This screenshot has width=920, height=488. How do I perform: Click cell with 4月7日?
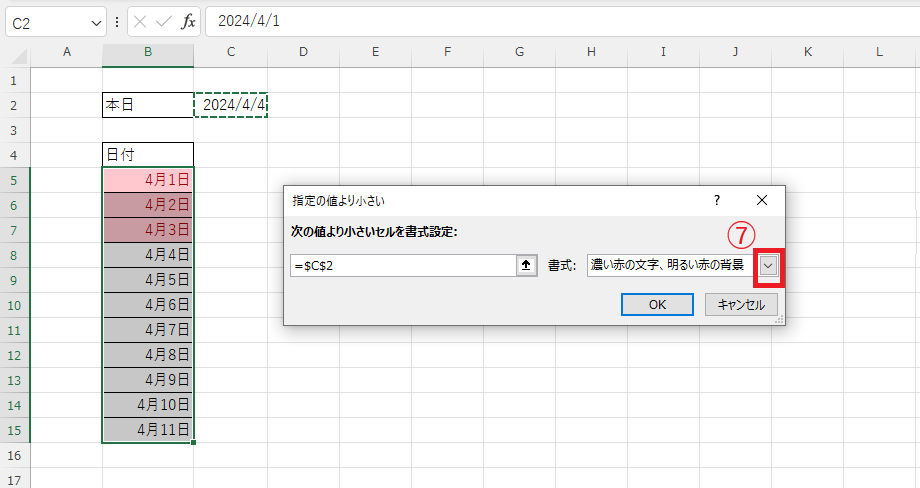(x=148, y=330)
